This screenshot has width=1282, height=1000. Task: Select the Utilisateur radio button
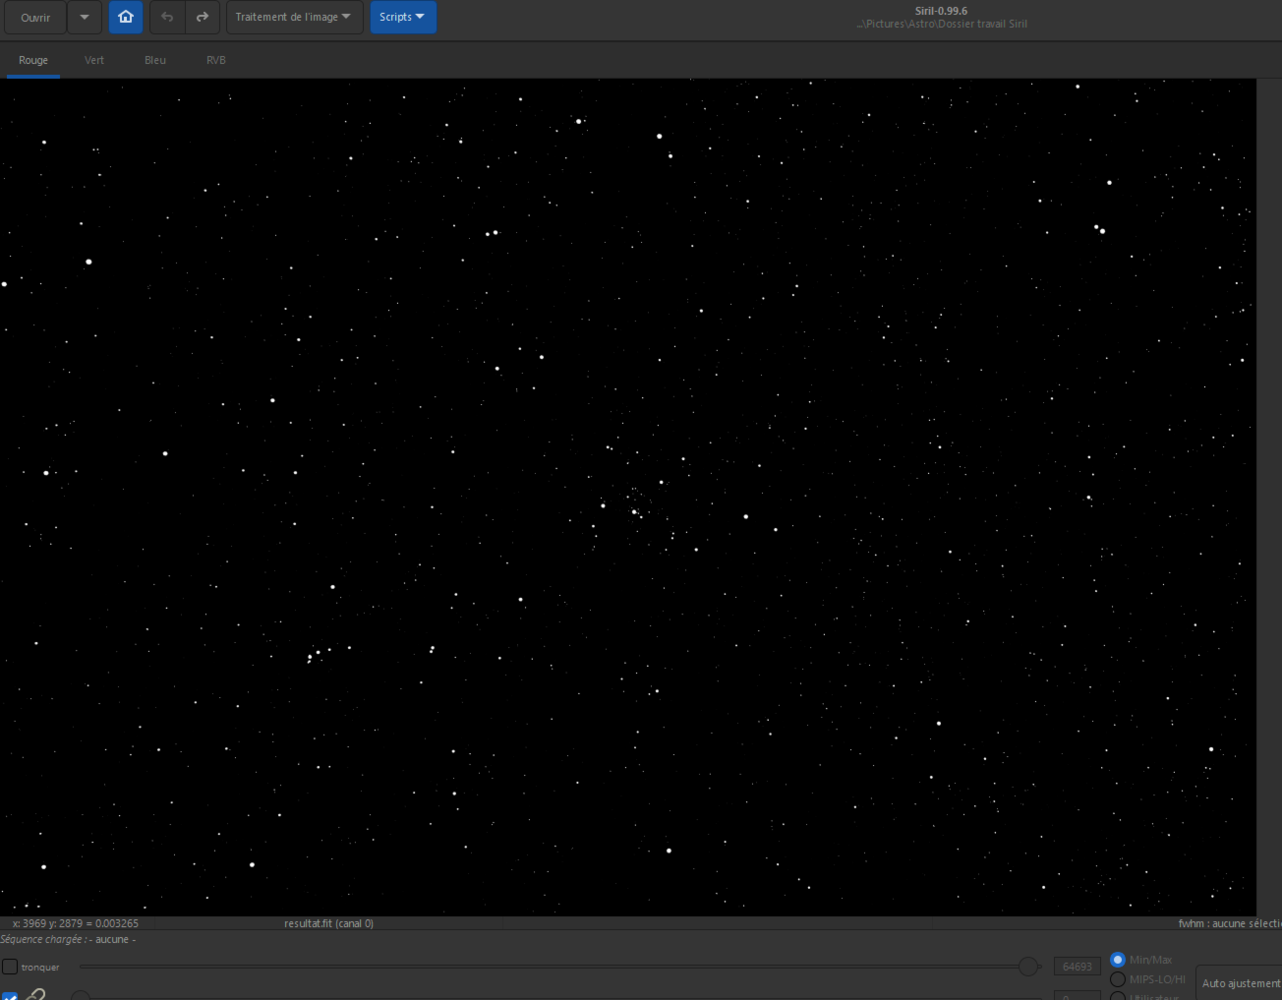pyautogui.click(x=1117, y=997)
